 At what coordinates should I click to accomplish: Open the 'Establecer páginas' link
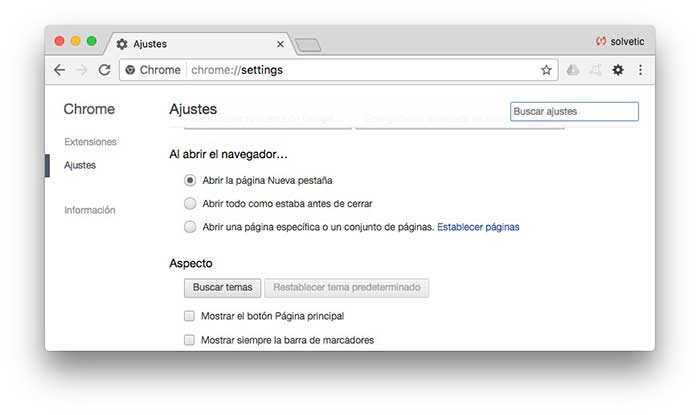point(478,227)
